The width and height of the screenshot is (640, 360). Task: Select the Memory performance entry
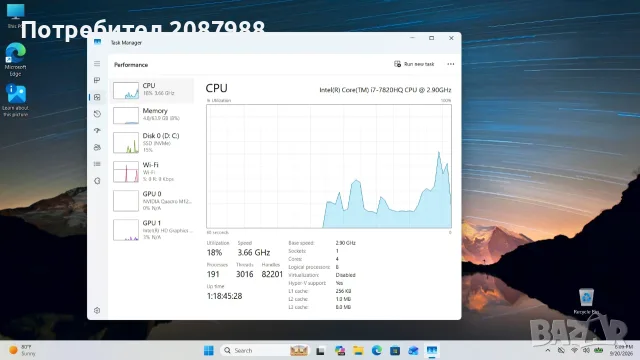click(152, 115)
